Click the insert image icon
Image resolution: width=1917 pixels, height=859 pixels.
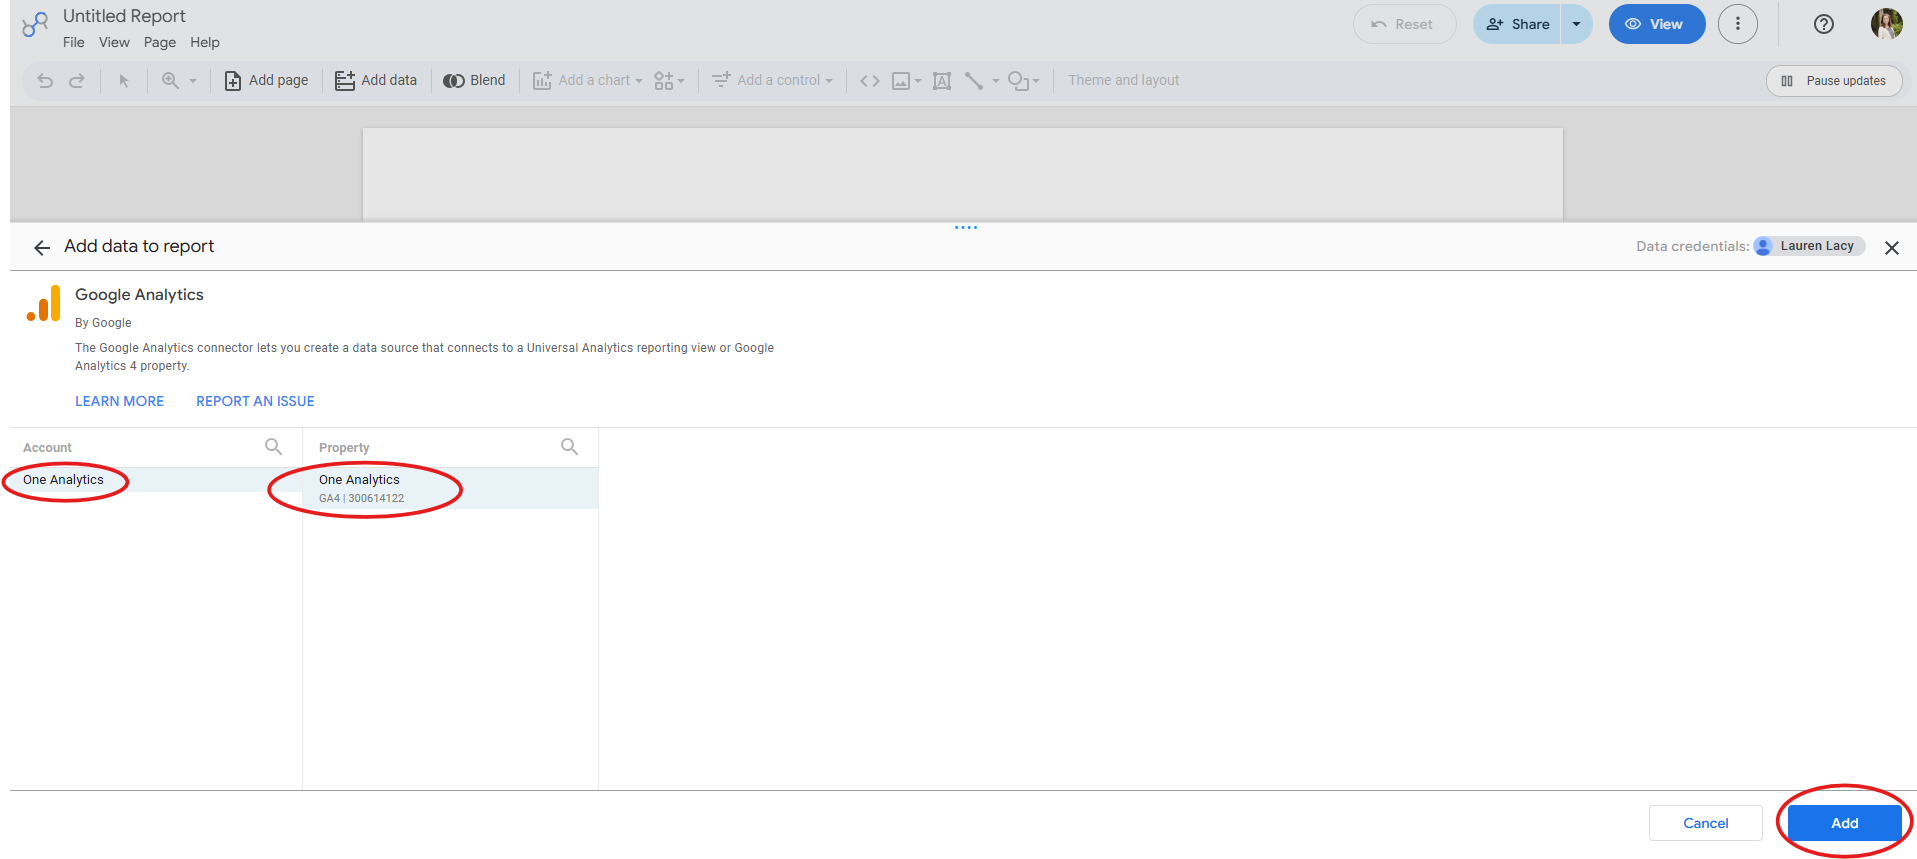(x=901, y=81)
